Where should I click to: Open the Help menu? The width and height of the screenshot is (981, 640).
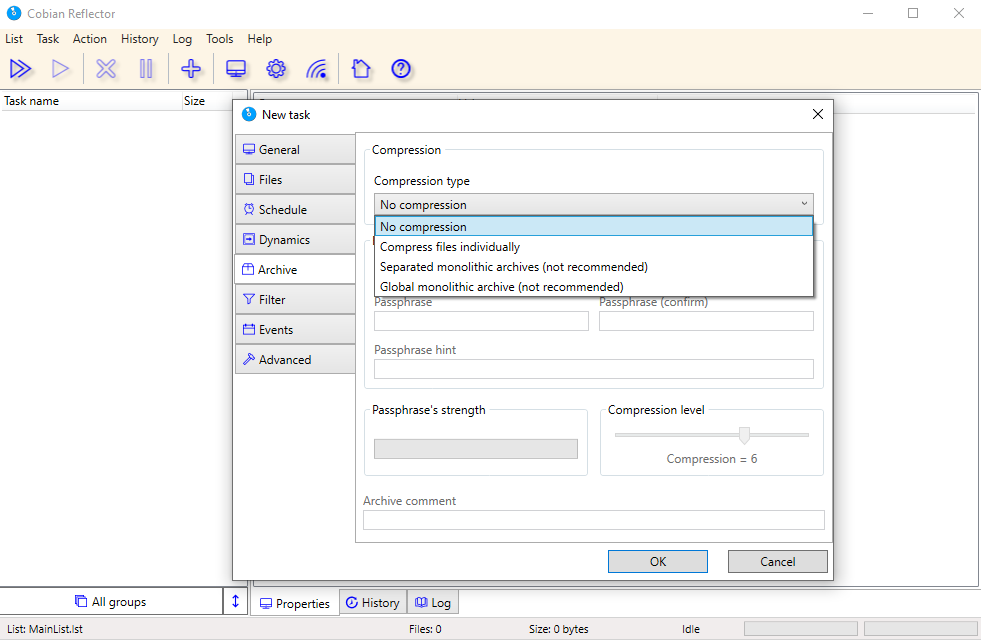(260, 39)
